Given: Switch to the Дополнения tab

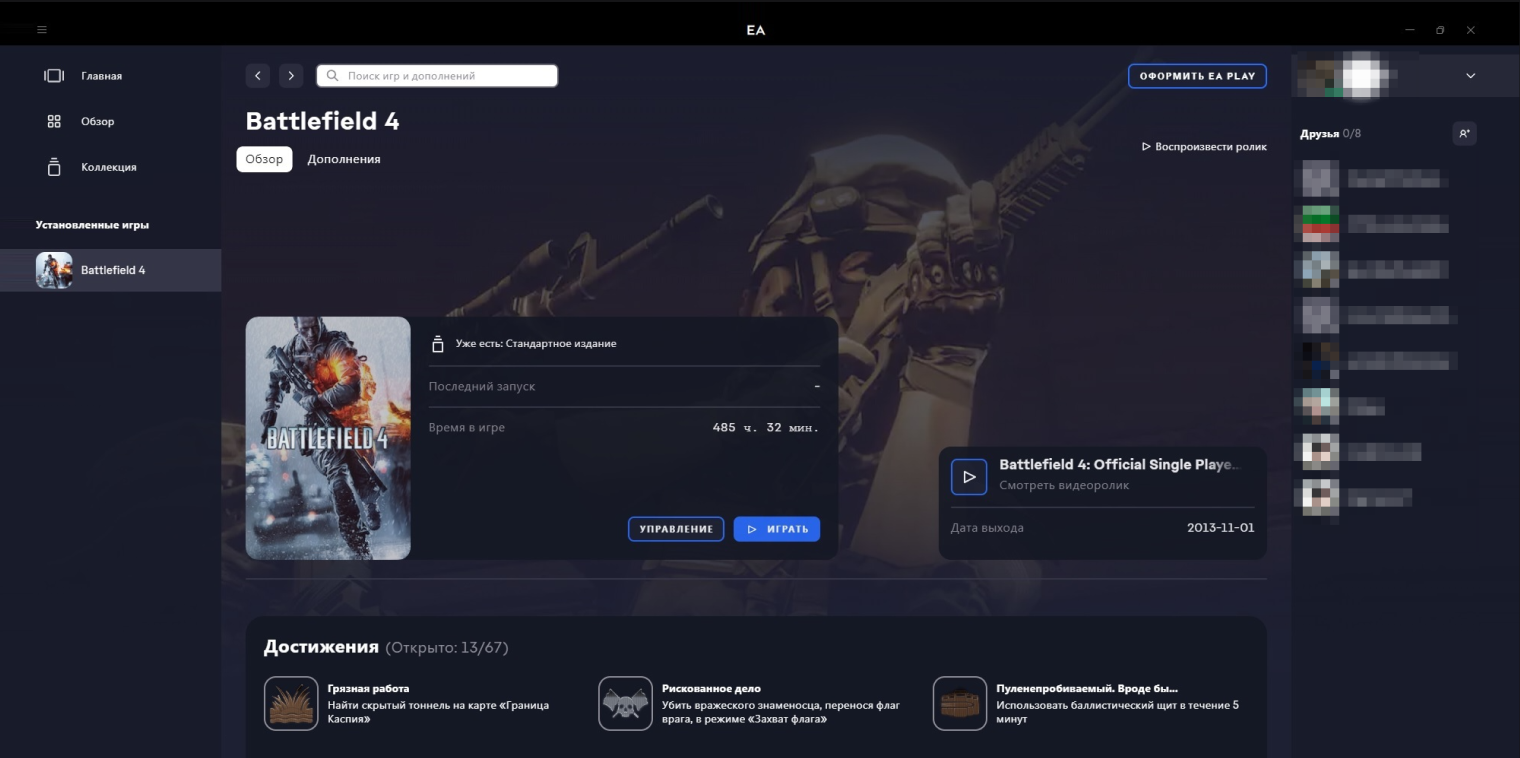Looking at the screenshot, I should [344, 158].
